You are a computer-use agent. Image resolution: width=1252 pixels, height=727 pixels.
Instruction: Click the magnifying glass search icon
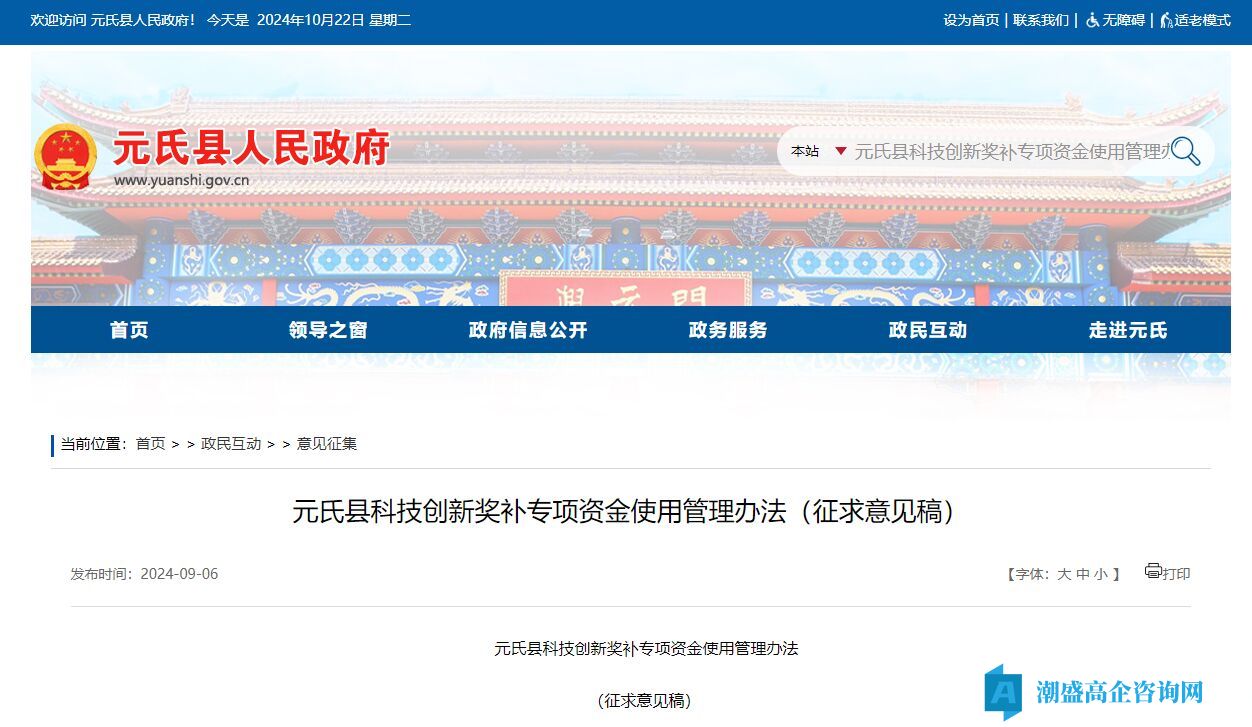pos(1186,152)
